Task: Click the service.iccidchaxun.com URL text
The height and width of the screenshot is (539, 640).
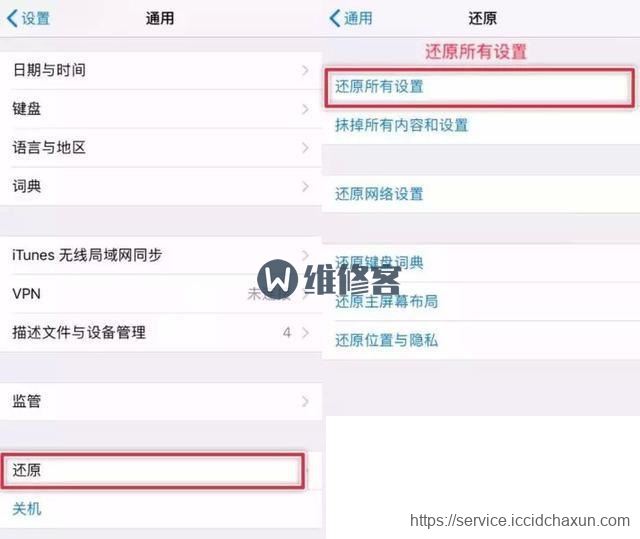Action: pyautogui.click(x=520, y=521)
